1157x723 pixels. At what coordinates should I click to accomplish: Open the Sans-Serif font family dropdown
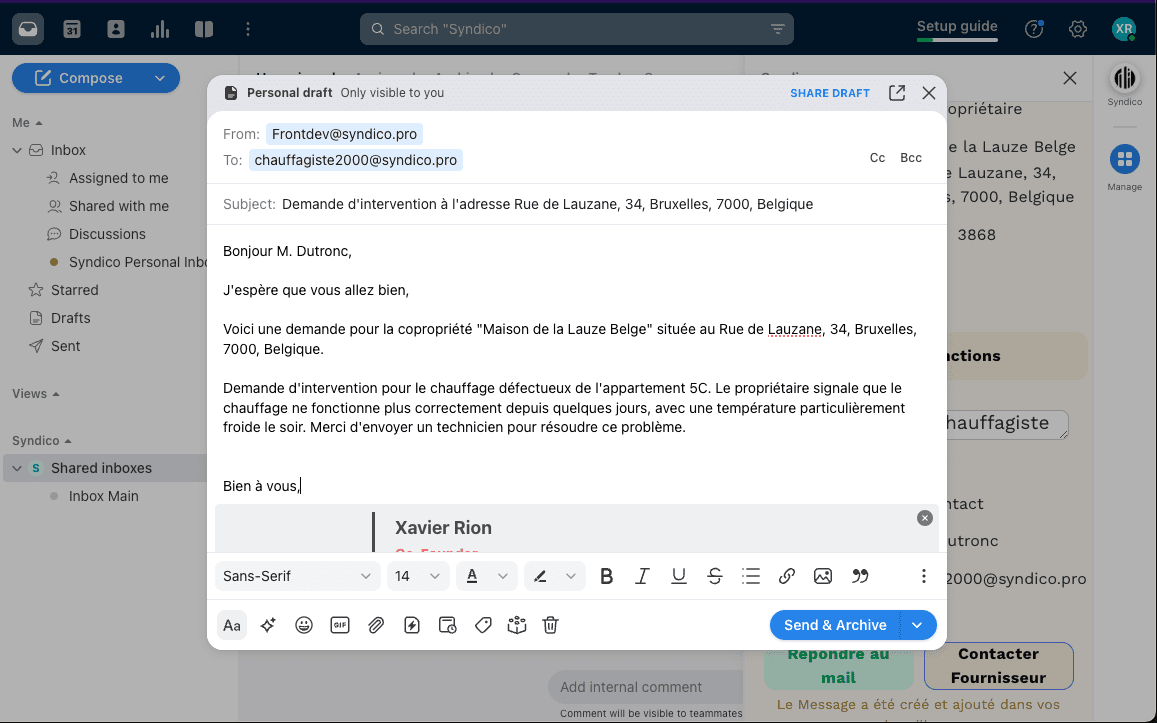(x=296, y=576)
